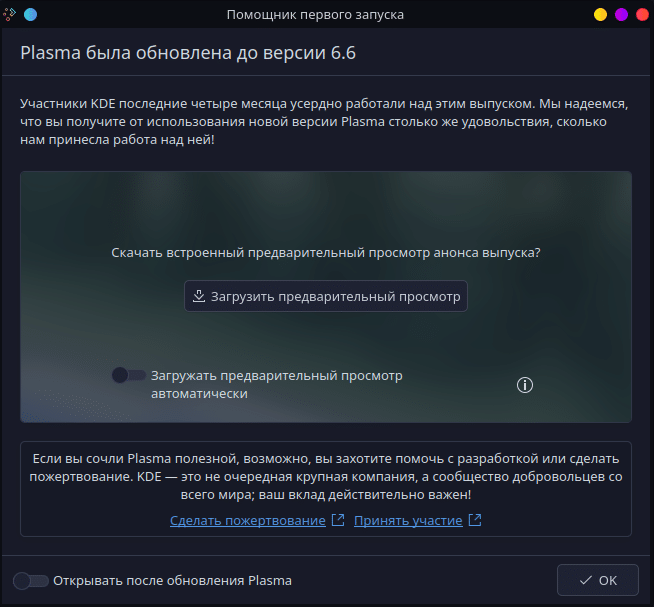654x607 pixels.
Task: Click the info icon beside auto-download toggle
Action: click(x=525, y=385)
